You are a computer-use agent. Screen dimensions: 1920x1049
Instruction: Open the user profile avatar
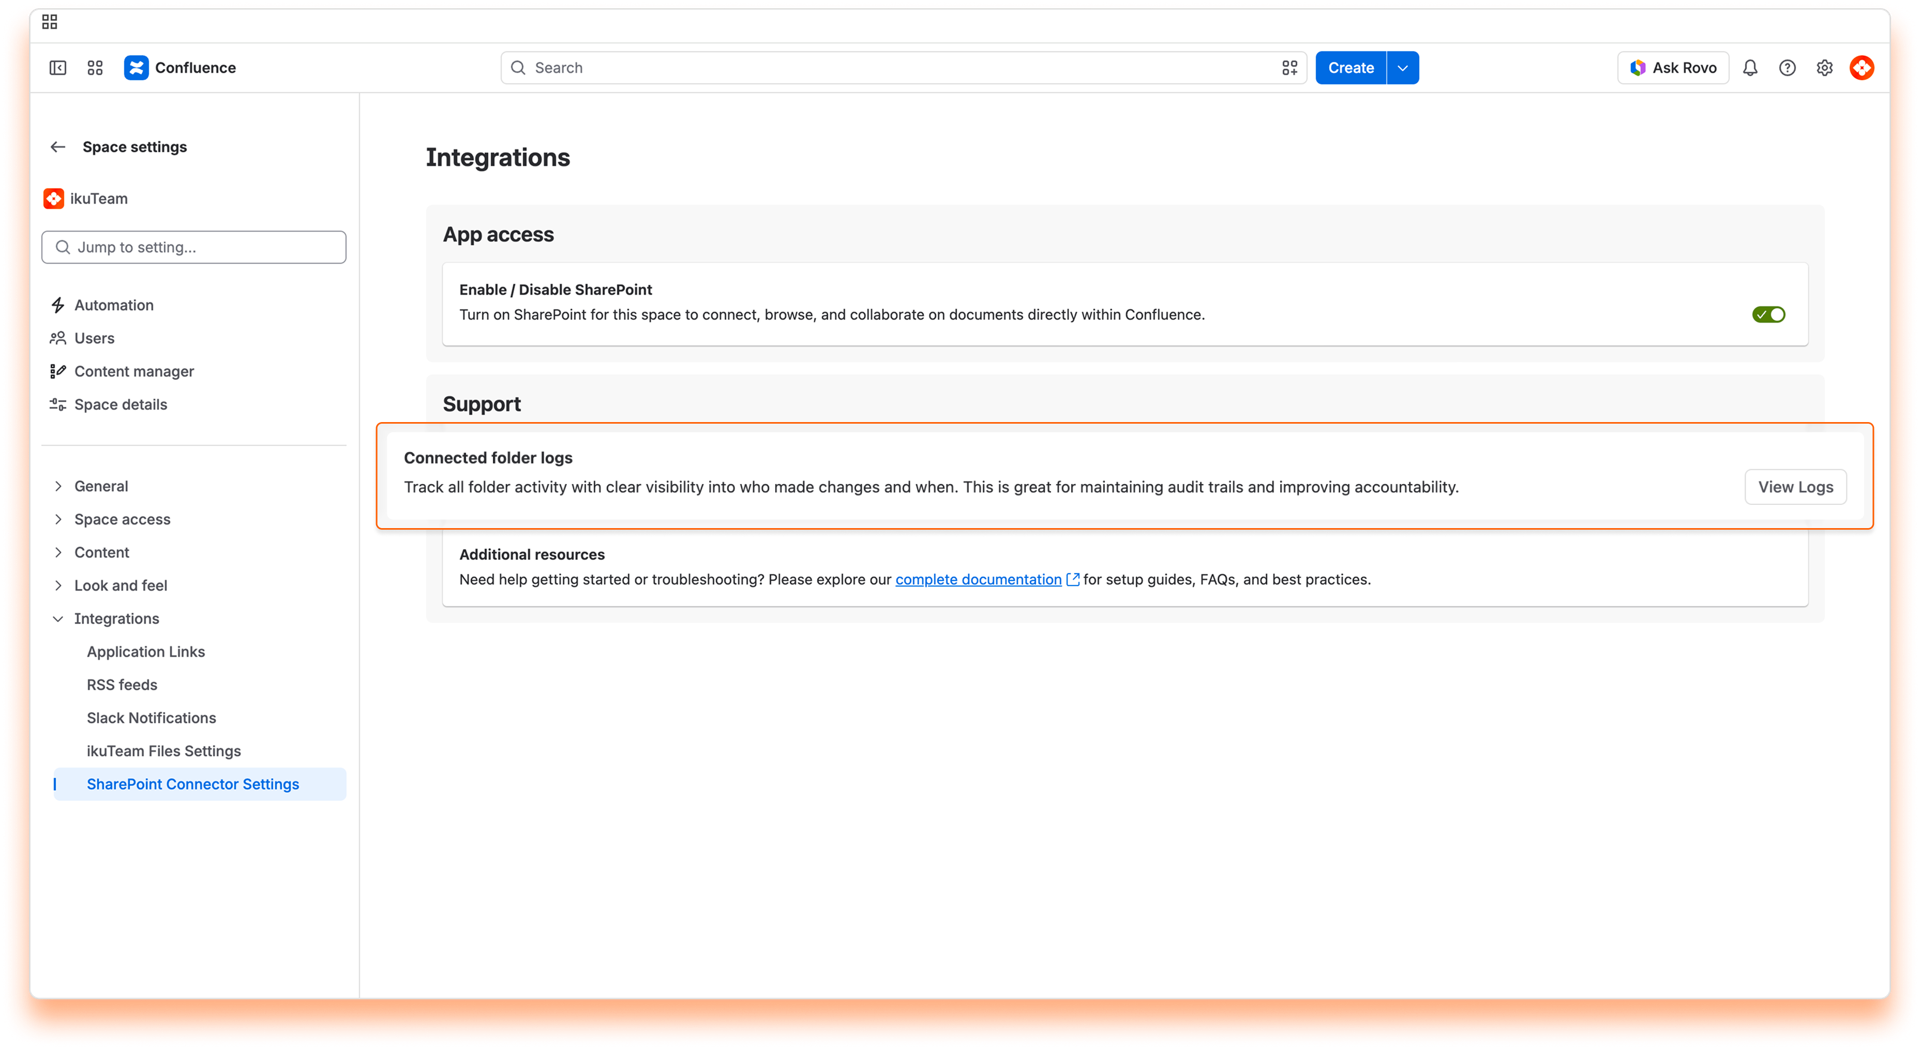(x=1862, y=68)
